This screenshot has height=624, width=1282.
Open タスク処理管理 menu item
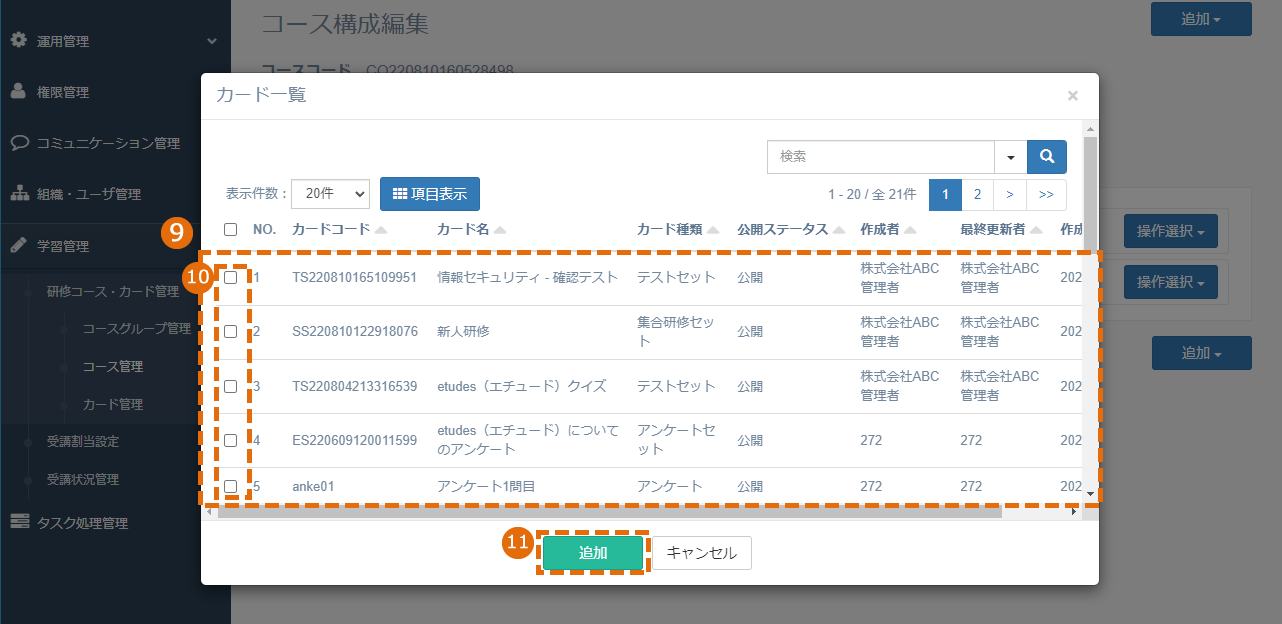[x=82, y=523]
